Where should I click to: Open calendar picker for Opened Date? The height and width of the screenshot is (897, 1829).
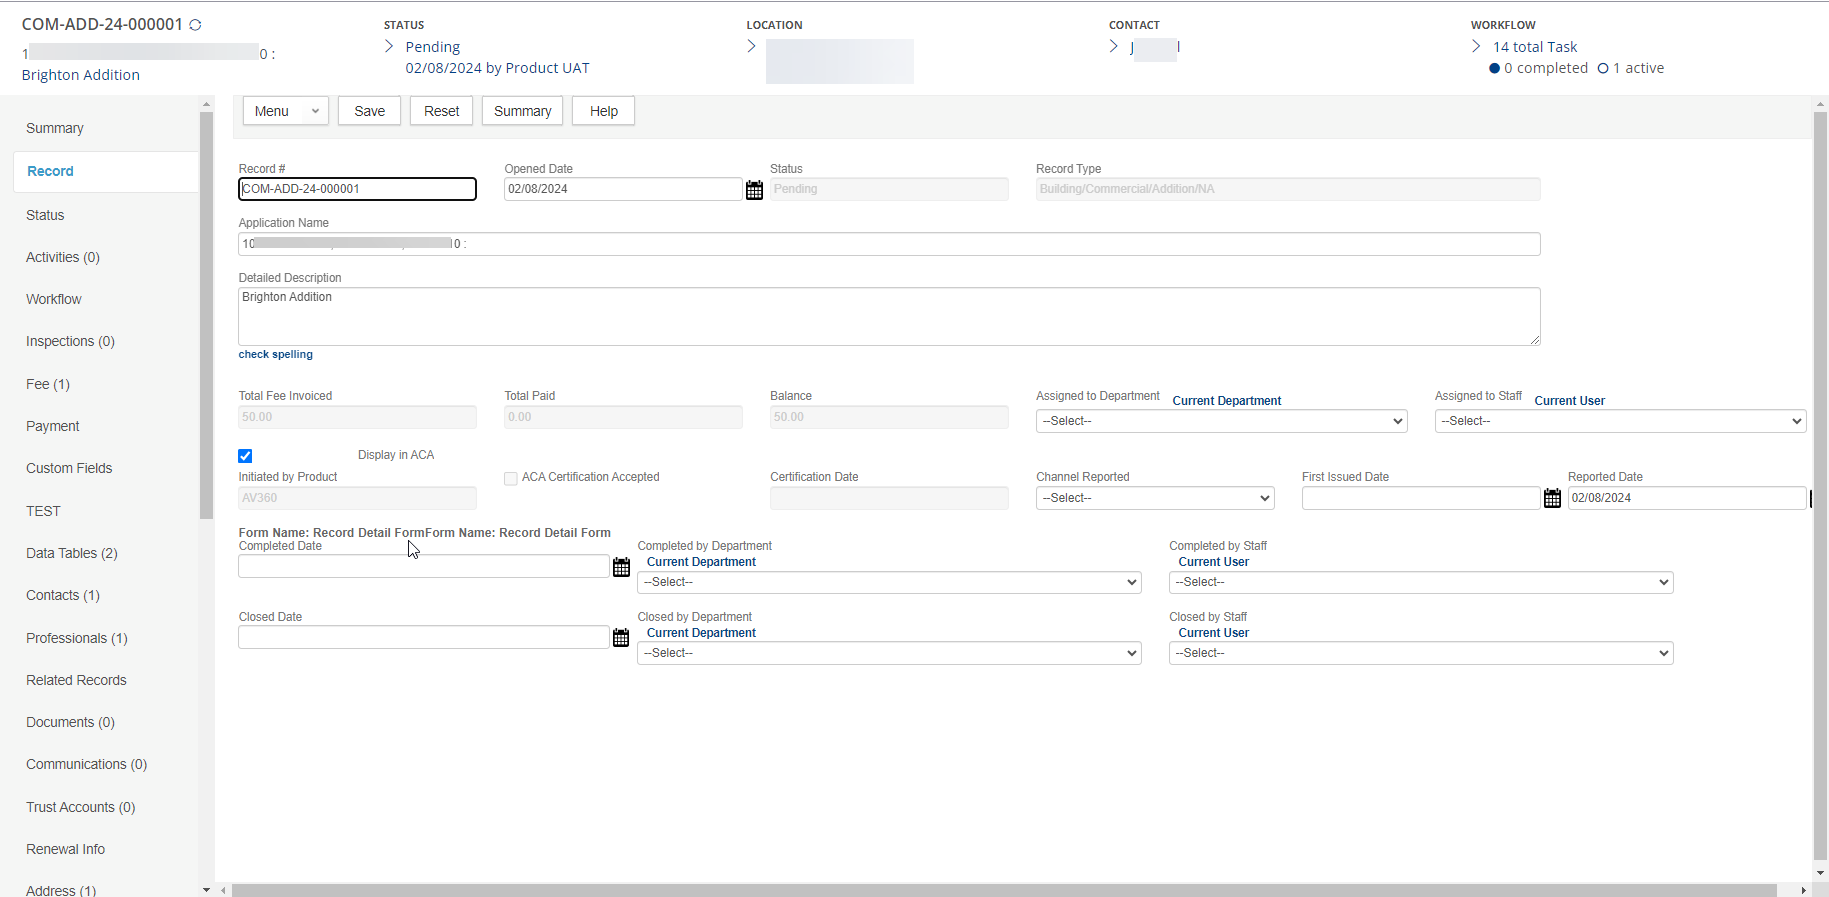pos(754,190)
